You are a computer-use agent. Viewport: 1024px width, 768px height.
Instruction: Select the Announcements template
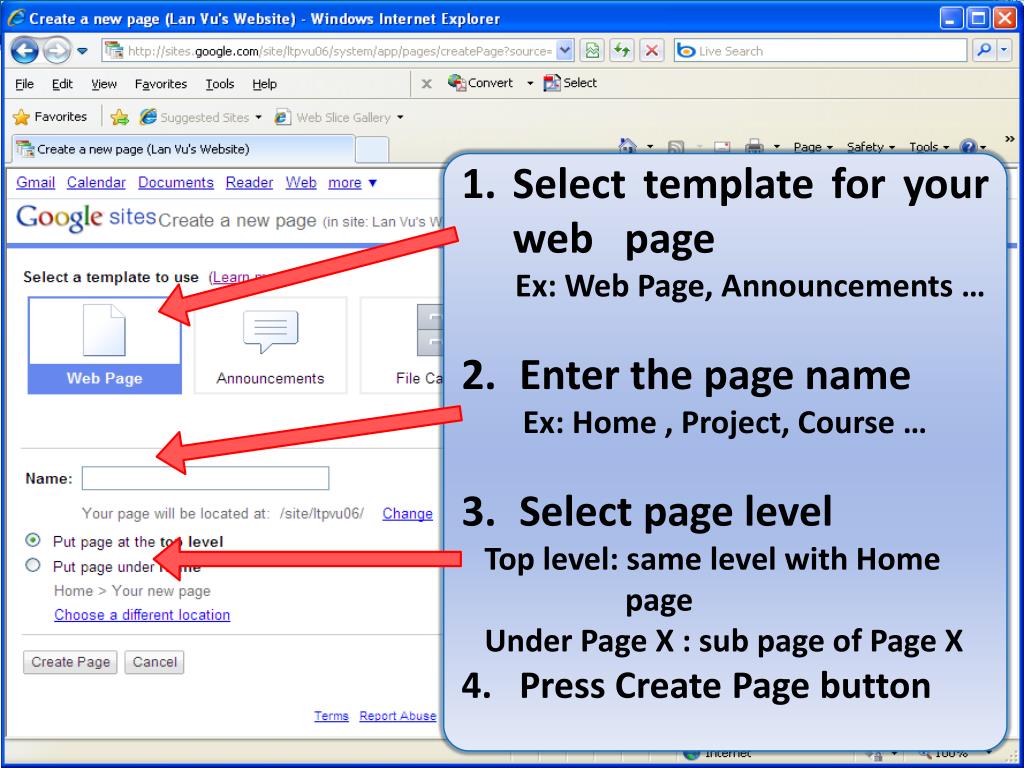[270, 345]
